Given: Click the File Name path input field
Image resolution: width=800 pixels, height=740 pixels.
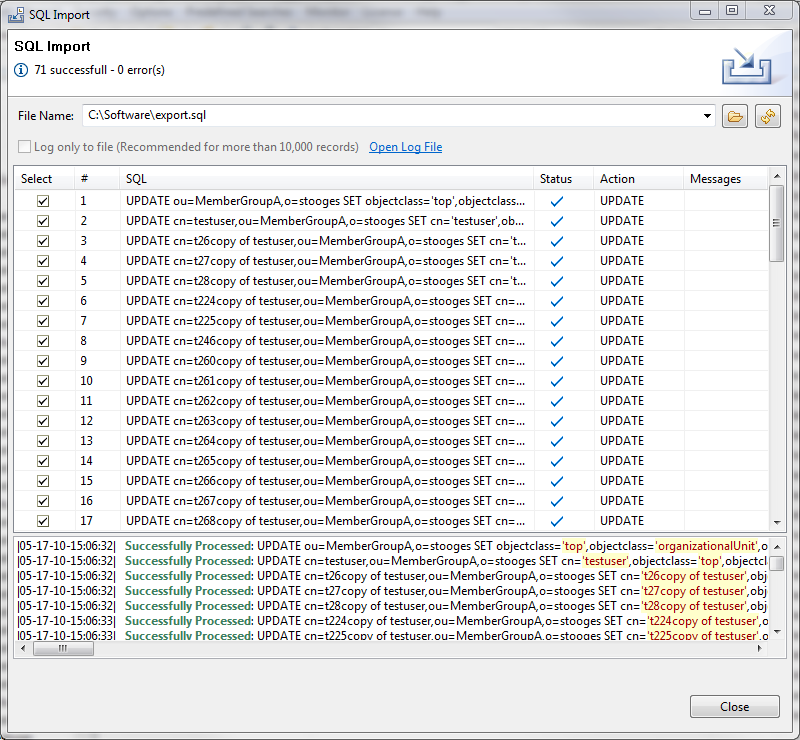Looking at the screenshot, I should 390,116.
